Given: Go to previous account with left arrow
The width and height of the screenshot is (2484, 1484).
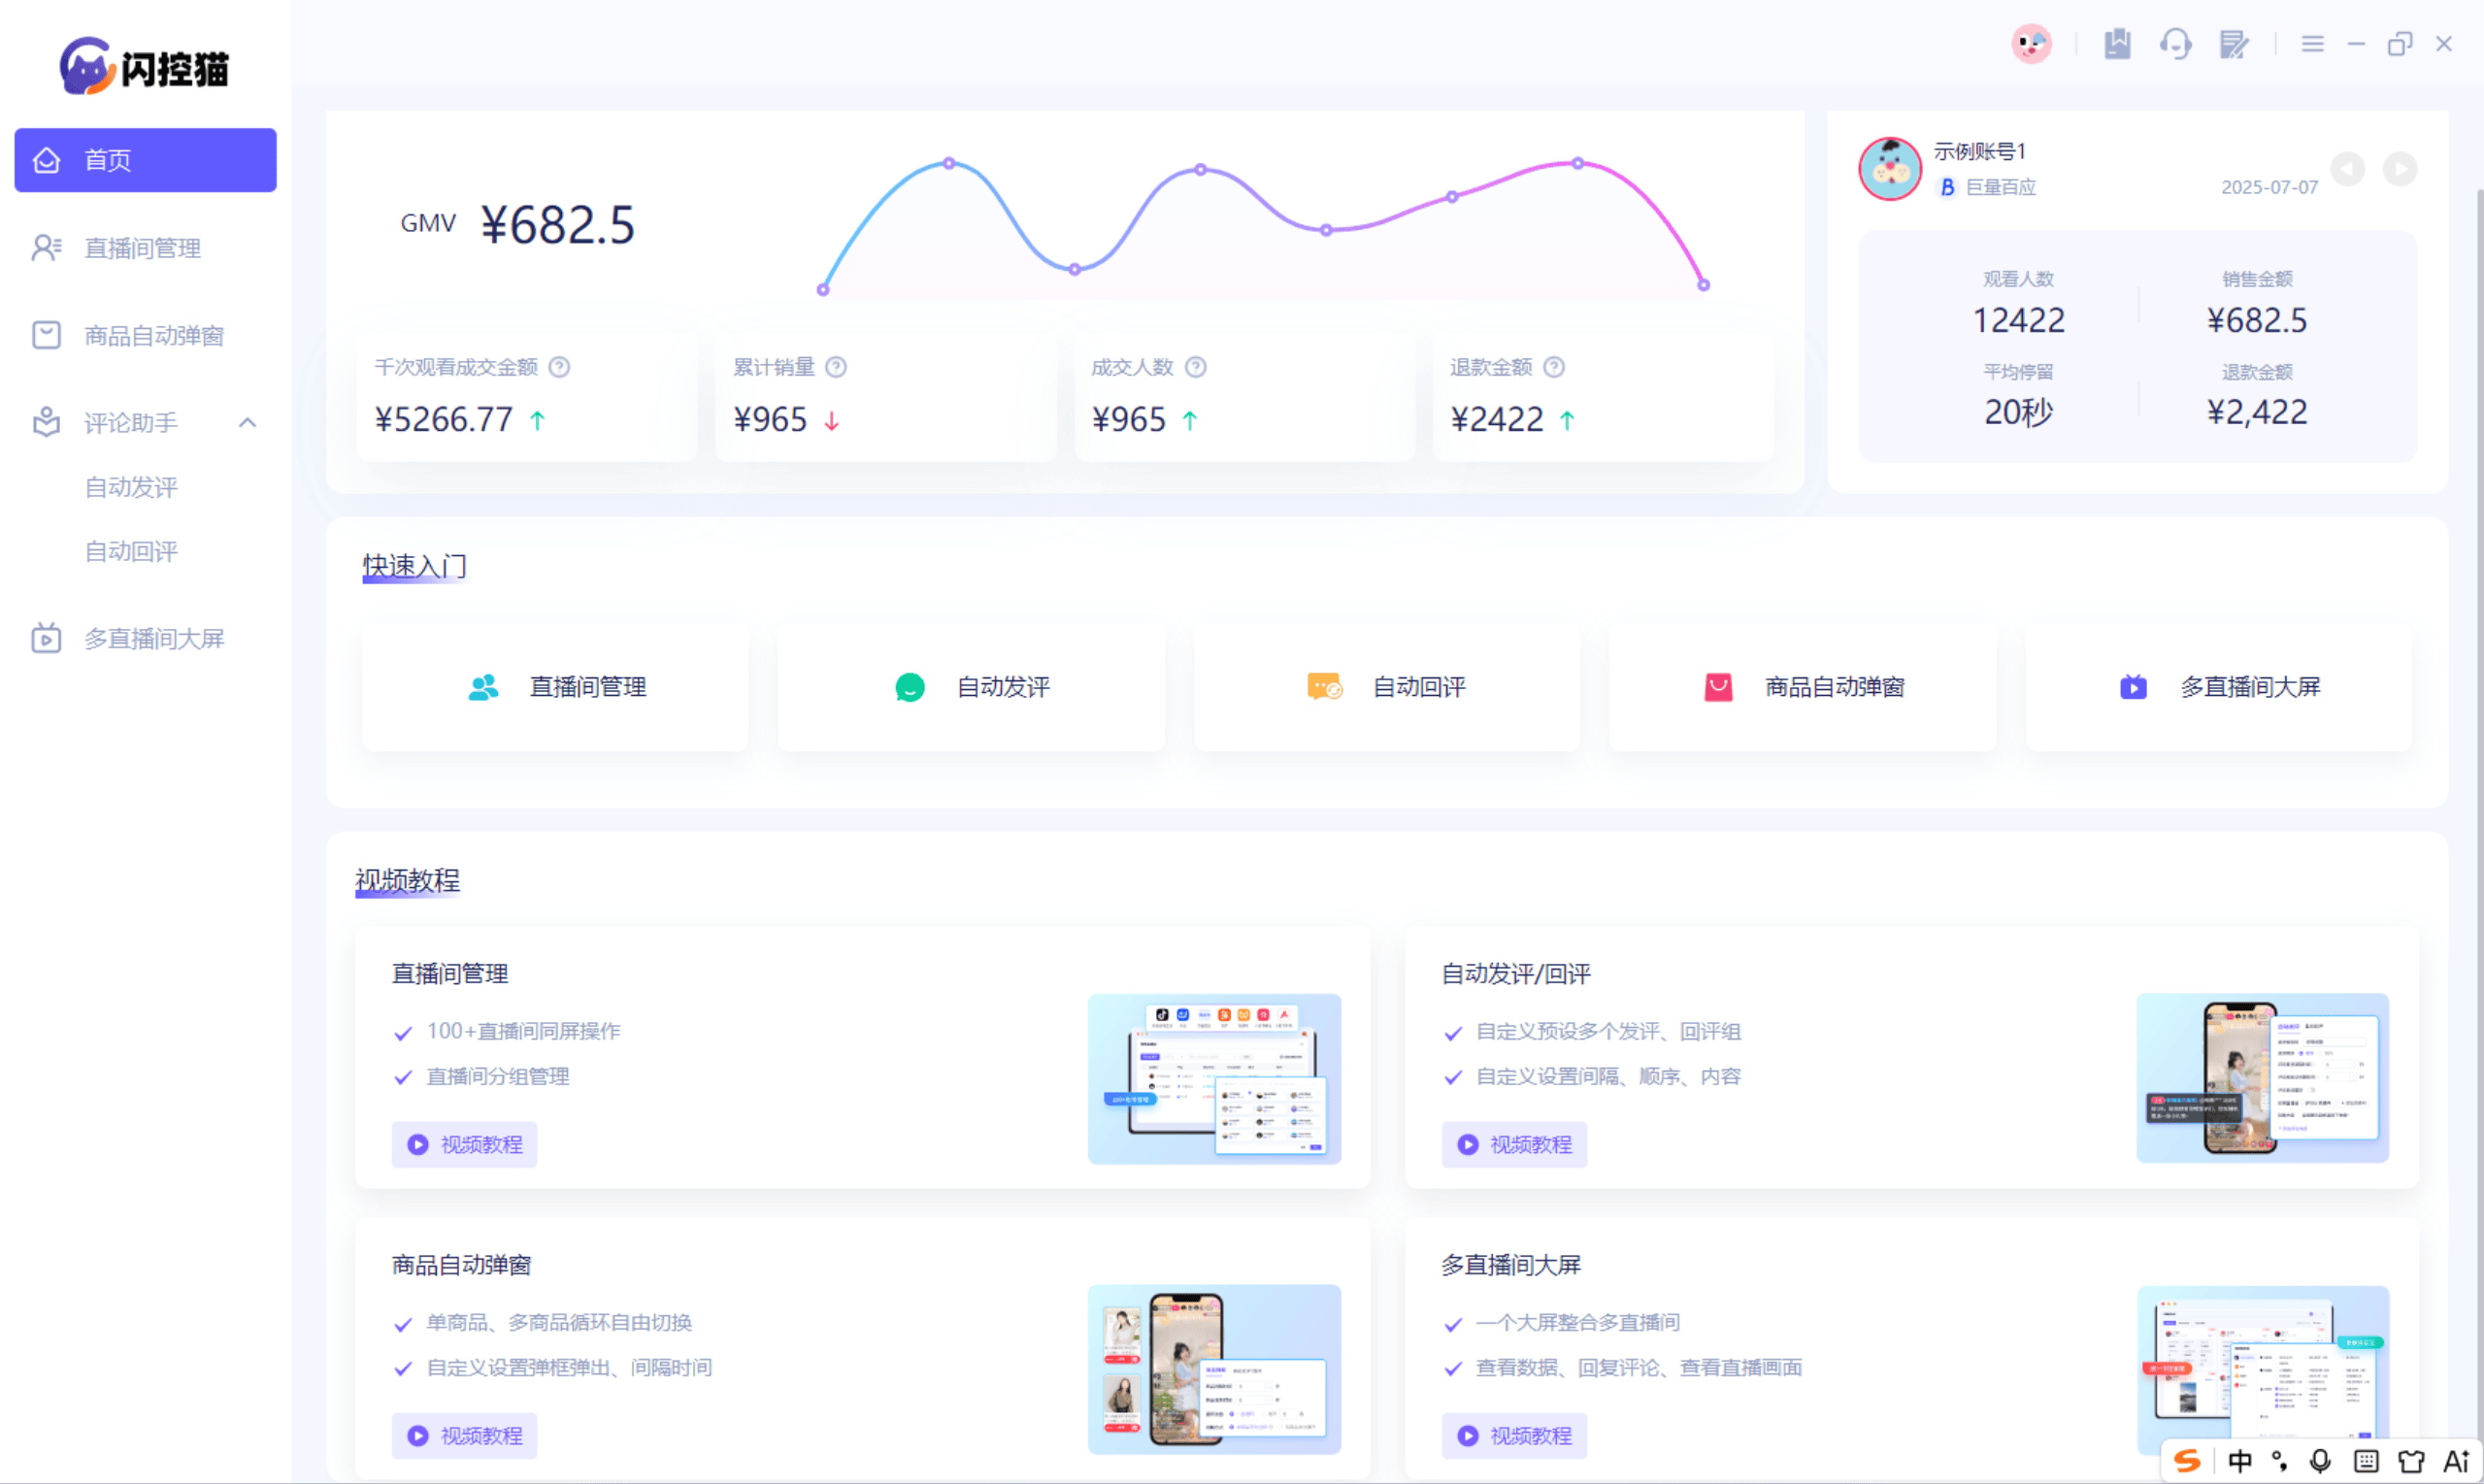Looking at the screenshot, I should click(x=2347, y=169).
